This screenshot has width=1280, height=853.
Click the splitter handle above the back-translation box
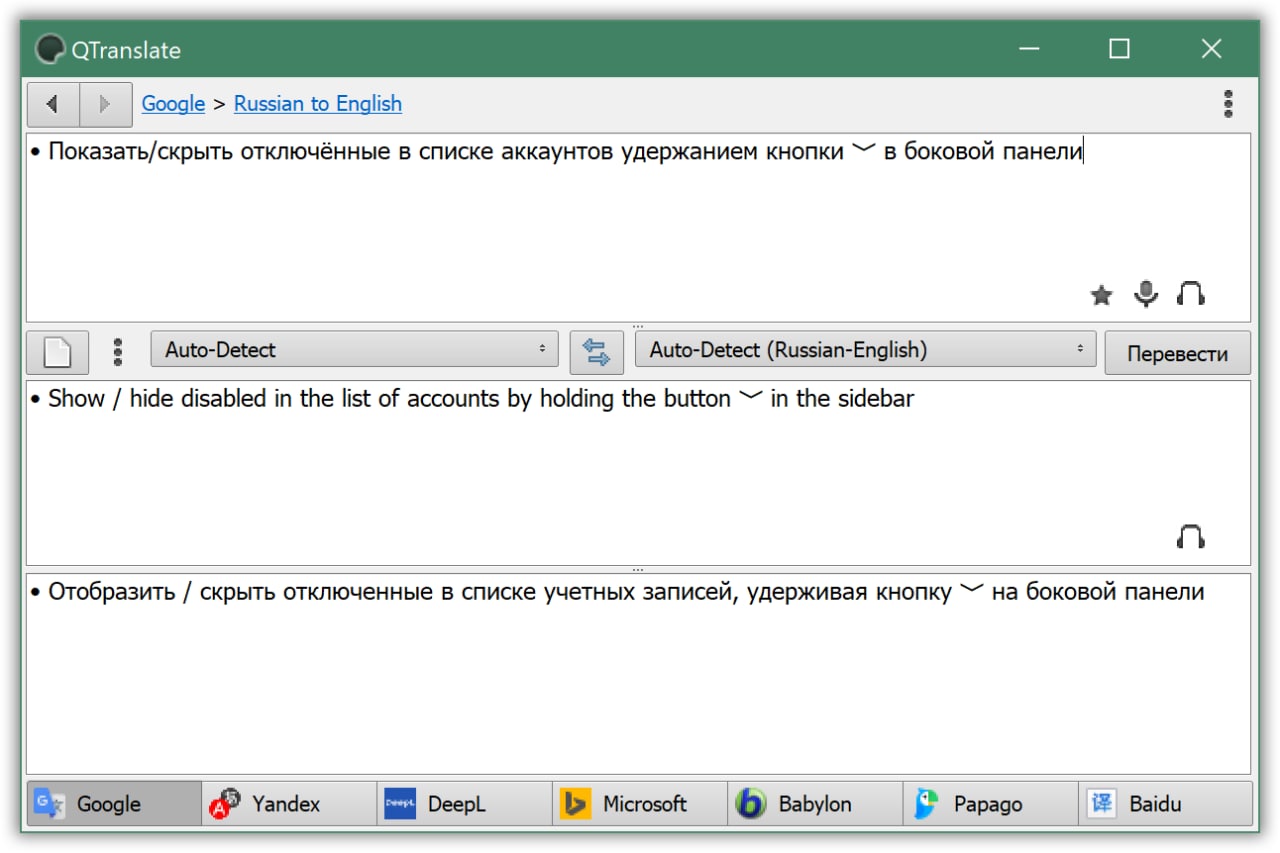click(x=638, y=569)
